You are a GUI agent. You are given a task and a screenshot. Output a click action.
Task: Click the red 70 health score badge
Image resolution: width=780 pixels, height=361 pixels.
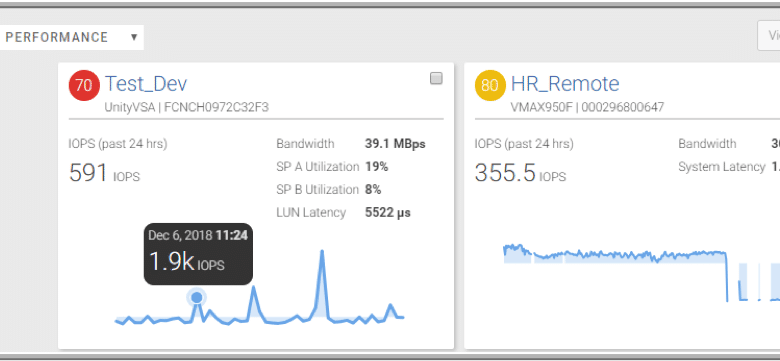pos(84,85)
